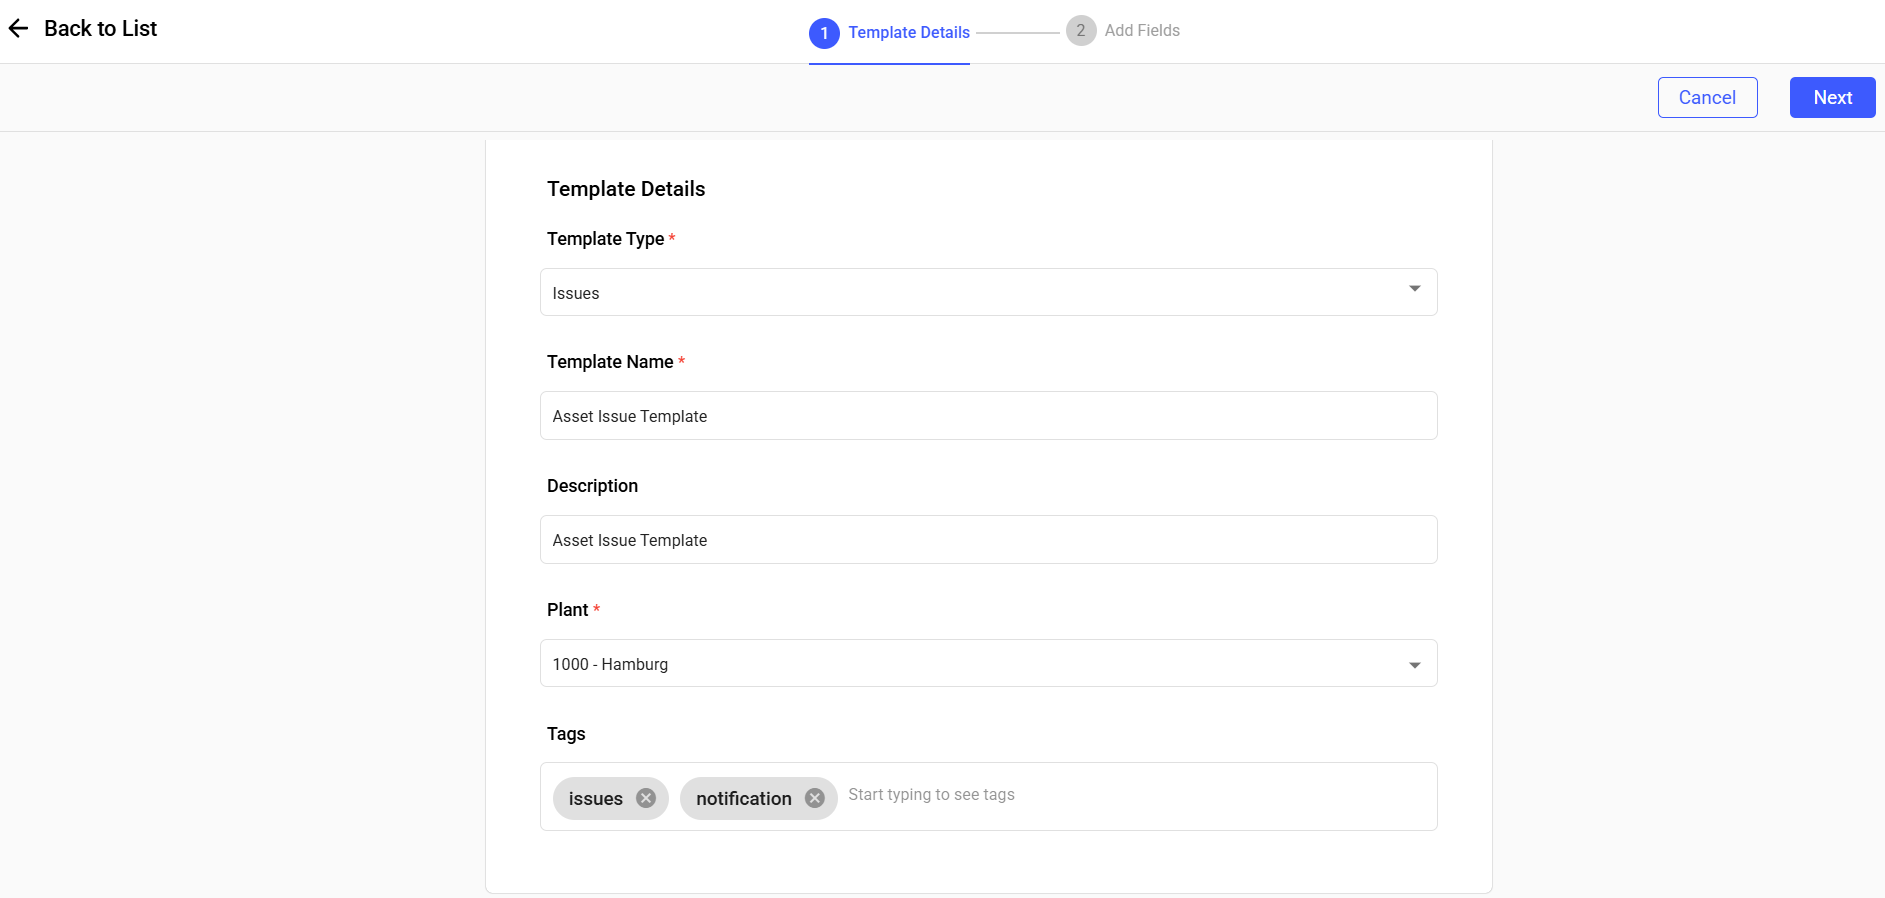Image resolution: width=1885 pixels, height=898 pixels.
Task: Focus the Template Name input field
Action: coord(988,416)
